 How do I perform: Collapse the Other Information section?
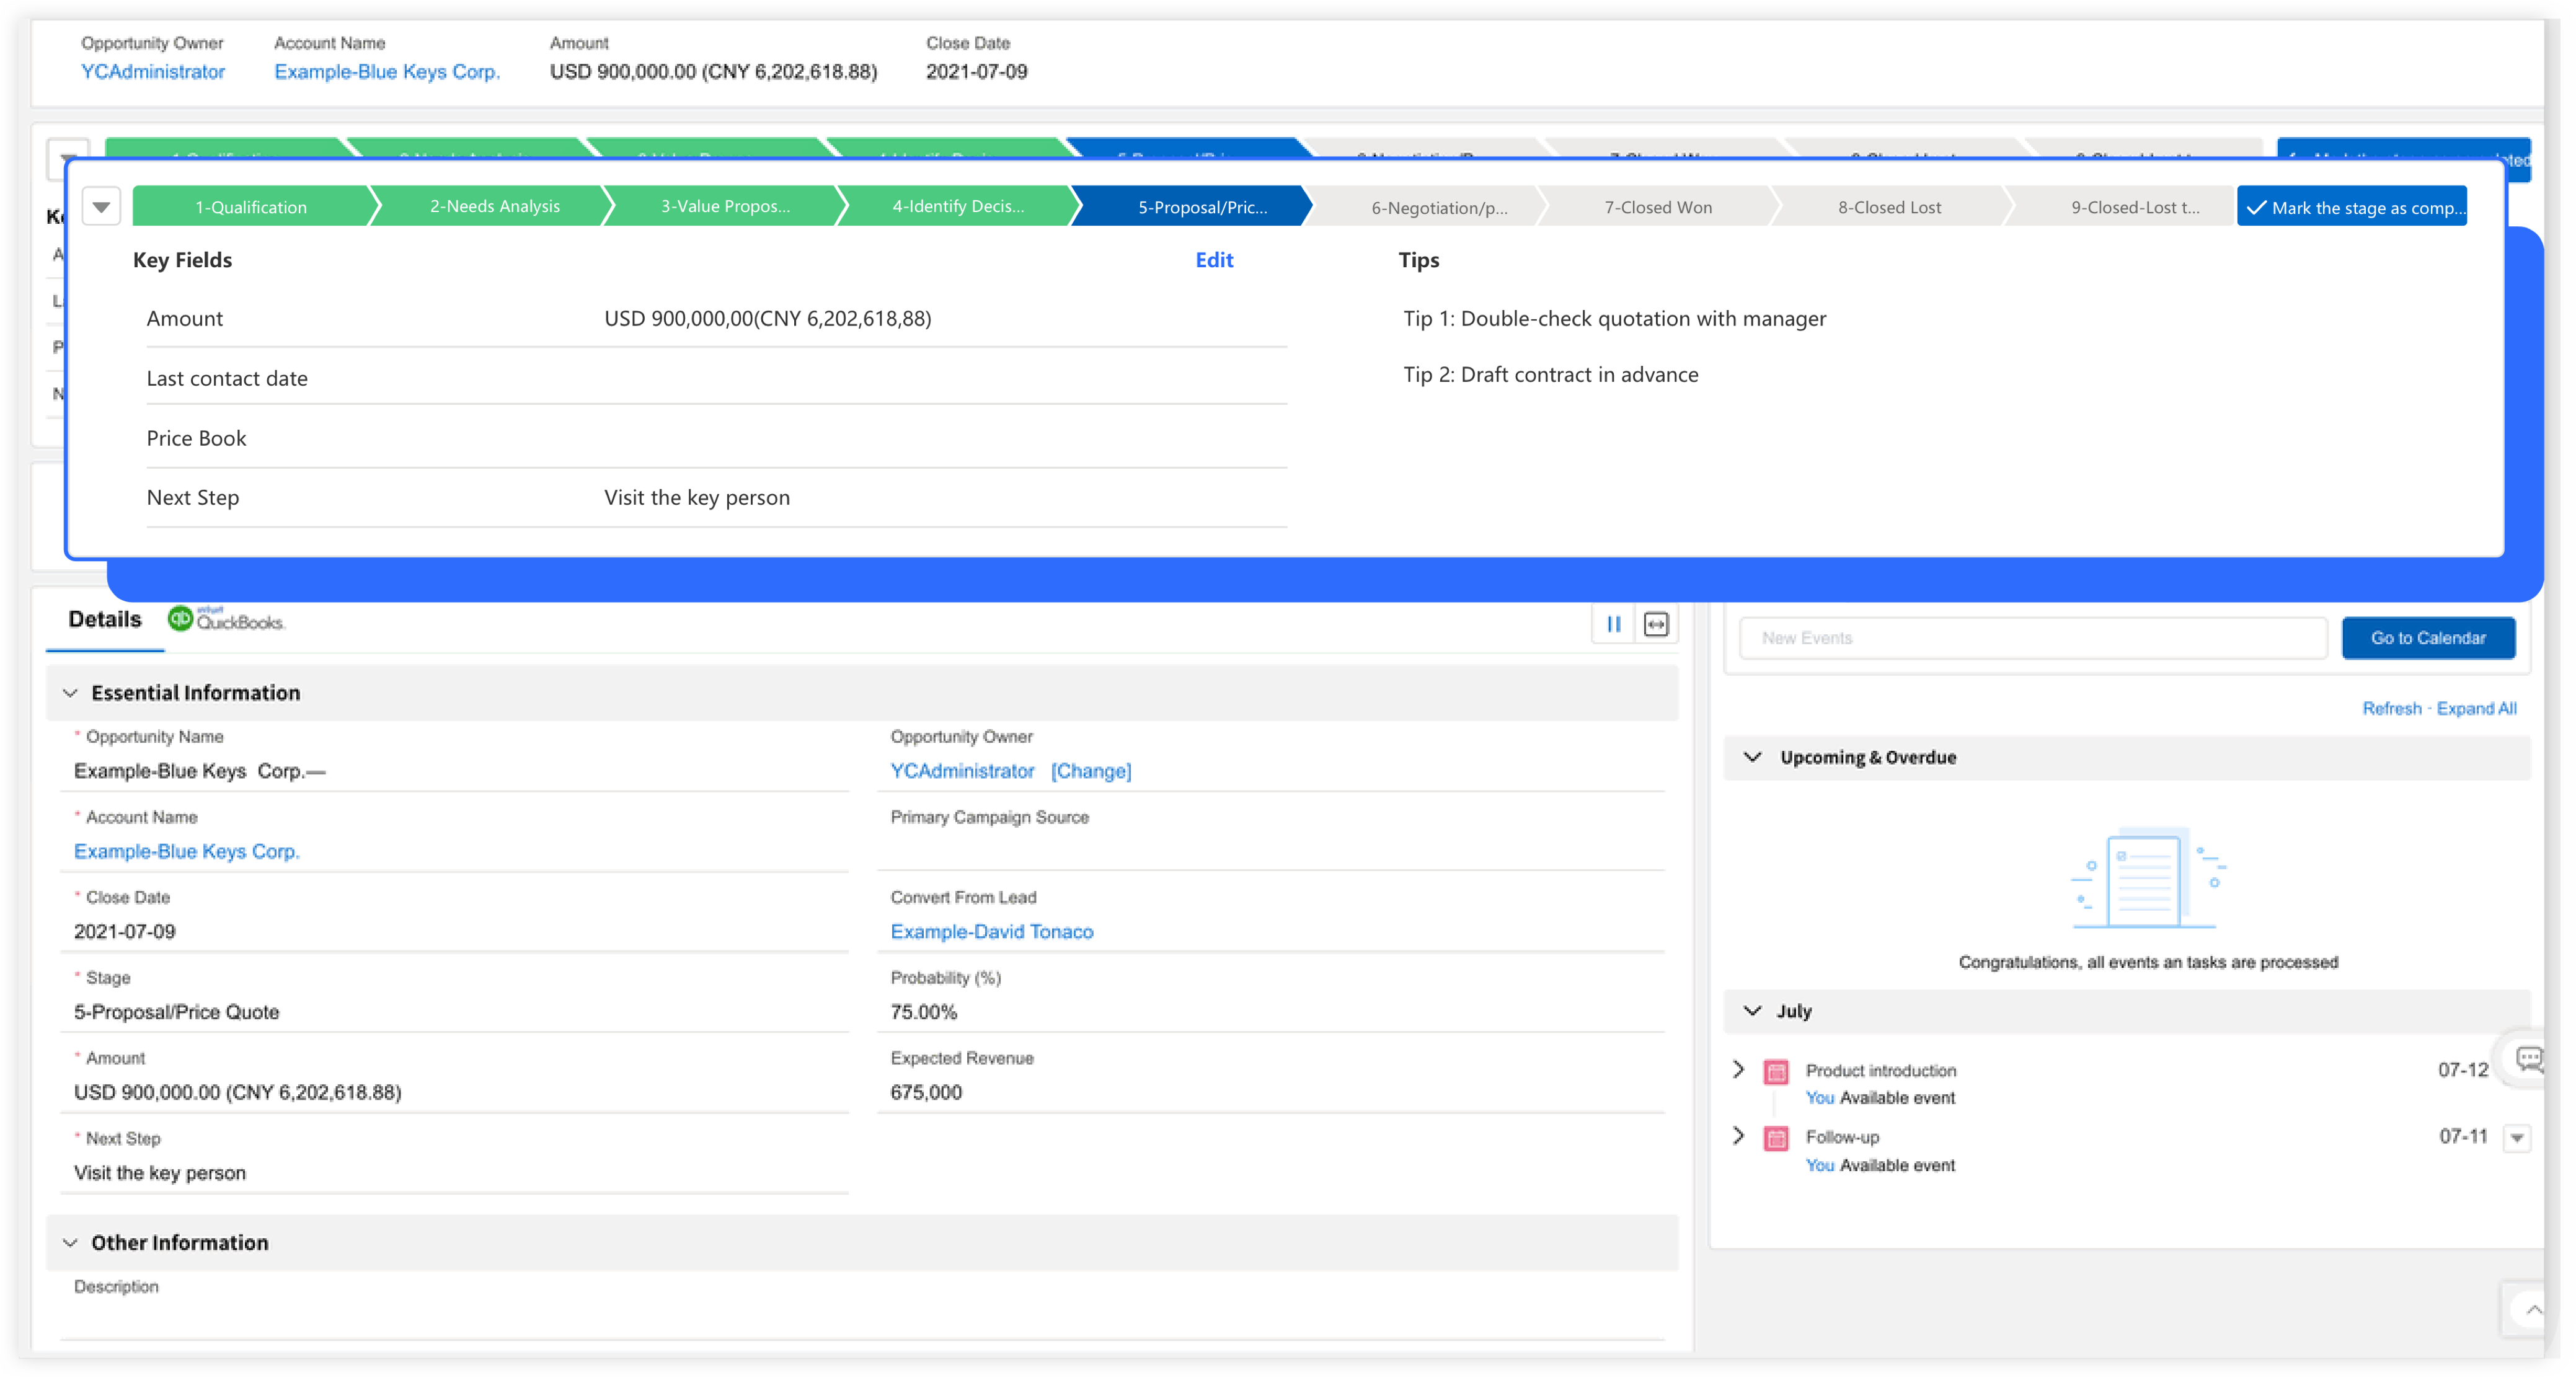[70, 1243]
